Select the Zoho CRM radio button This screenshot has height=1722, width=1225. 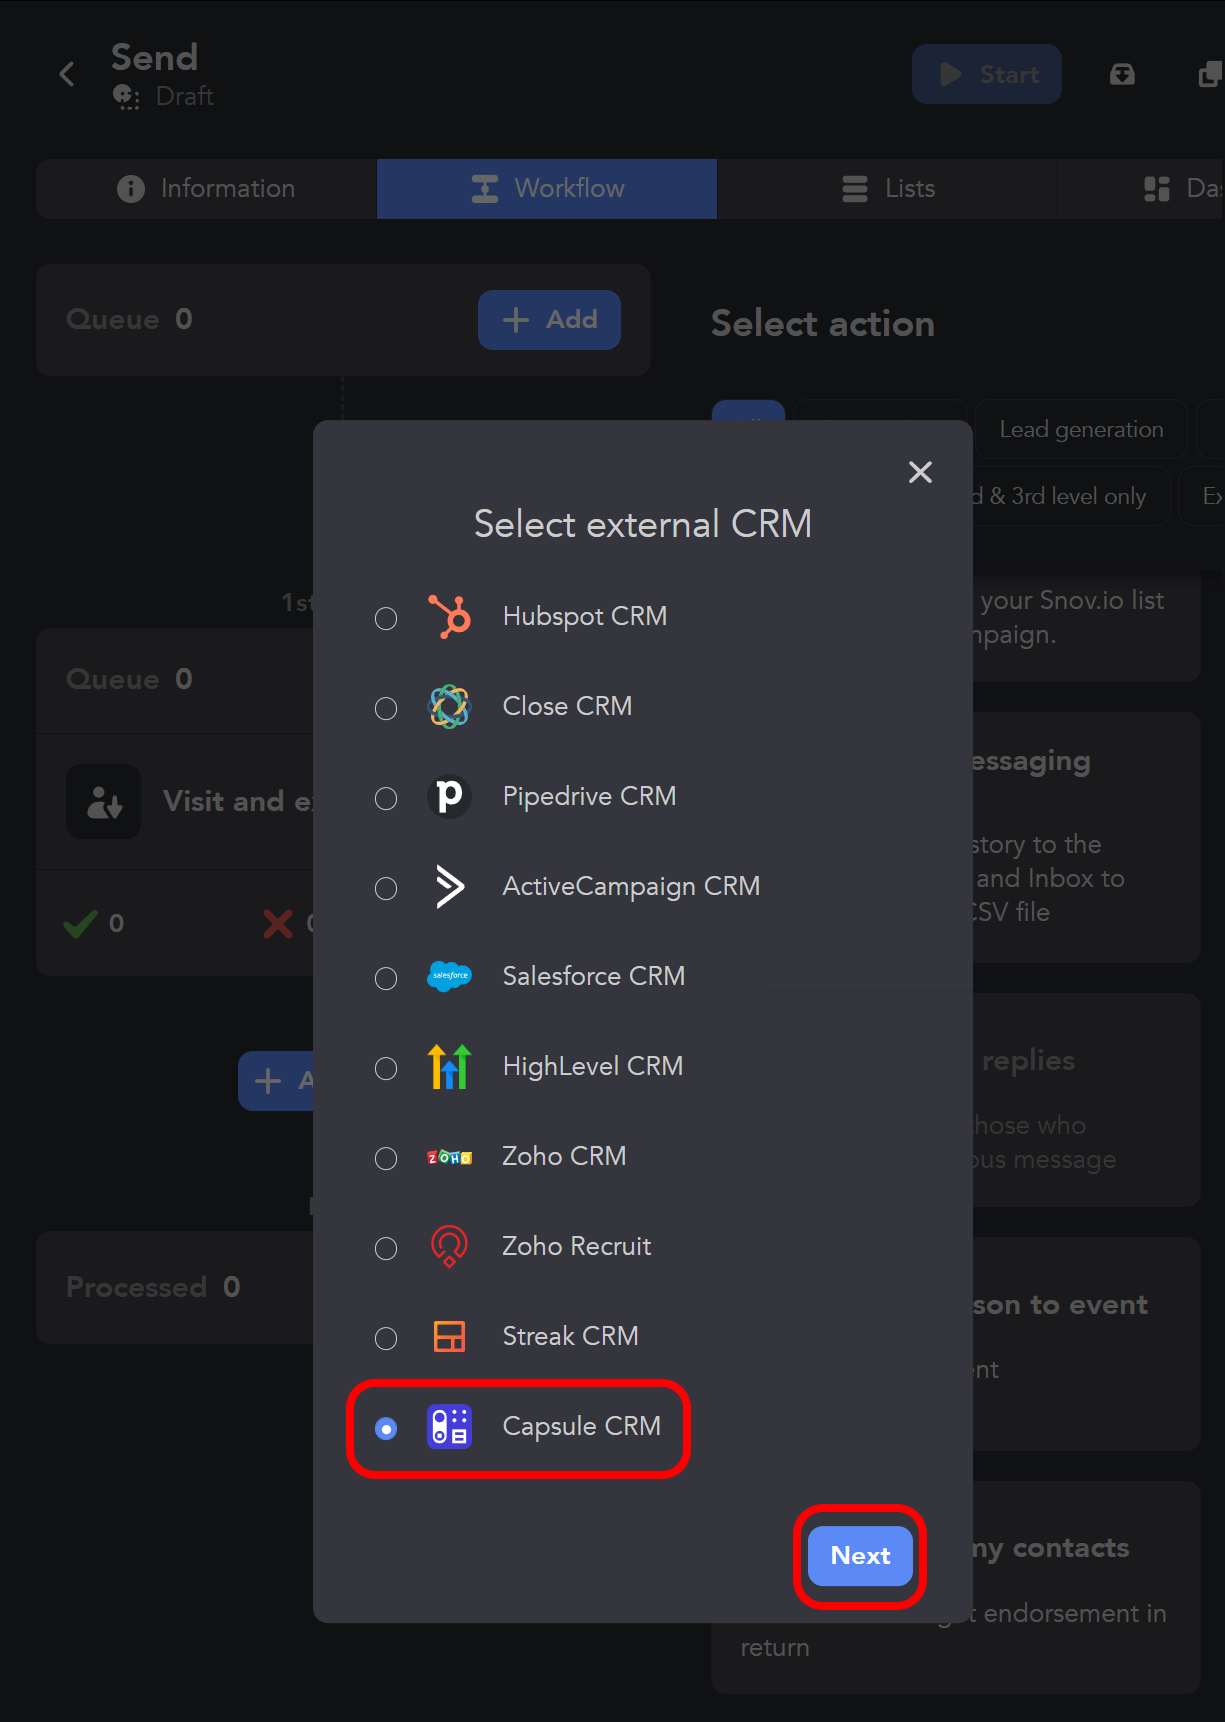(386, 1159)
